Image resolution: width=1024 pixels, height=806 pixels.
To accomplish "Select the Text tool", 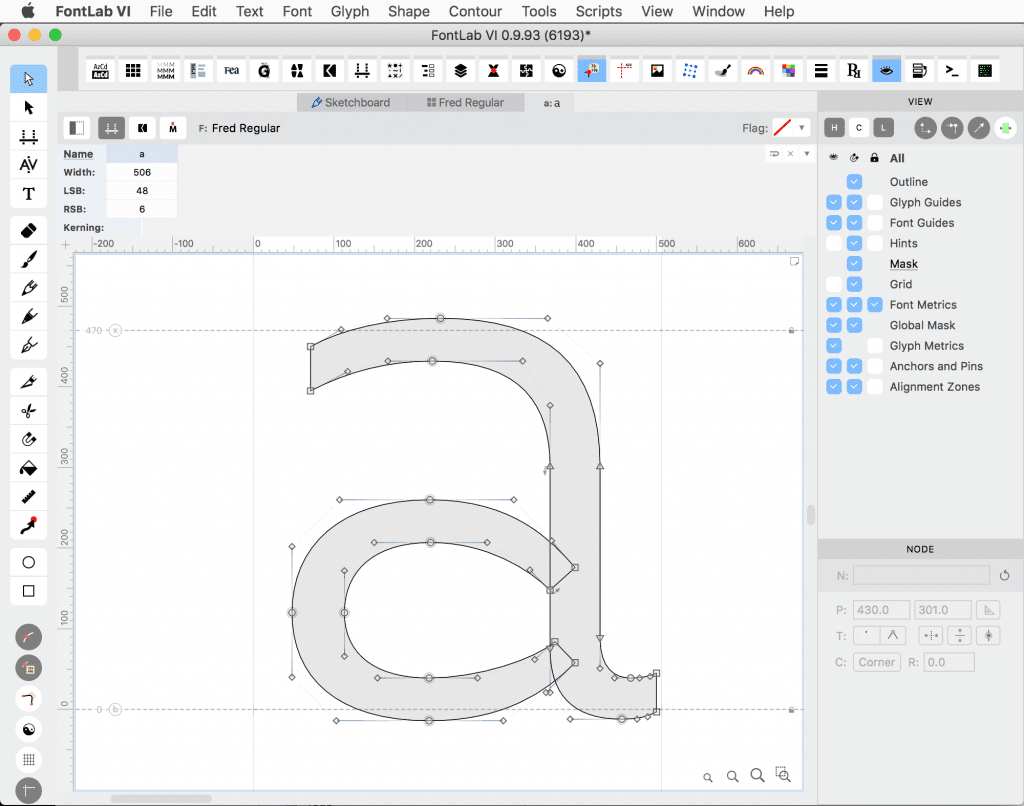I will (x=27, y=194).
